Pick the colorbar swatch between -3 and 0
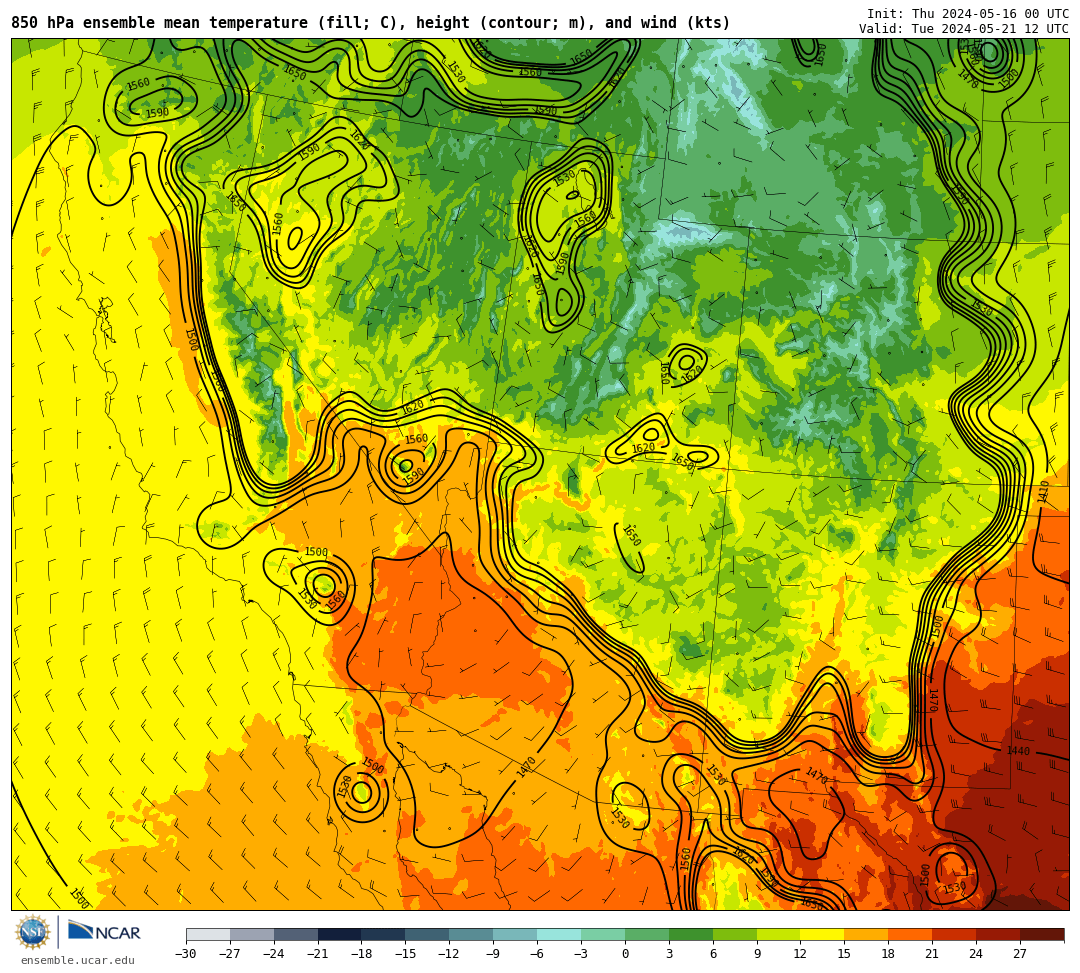This screenshot has height=973, width=1080. tap(603, 934)
